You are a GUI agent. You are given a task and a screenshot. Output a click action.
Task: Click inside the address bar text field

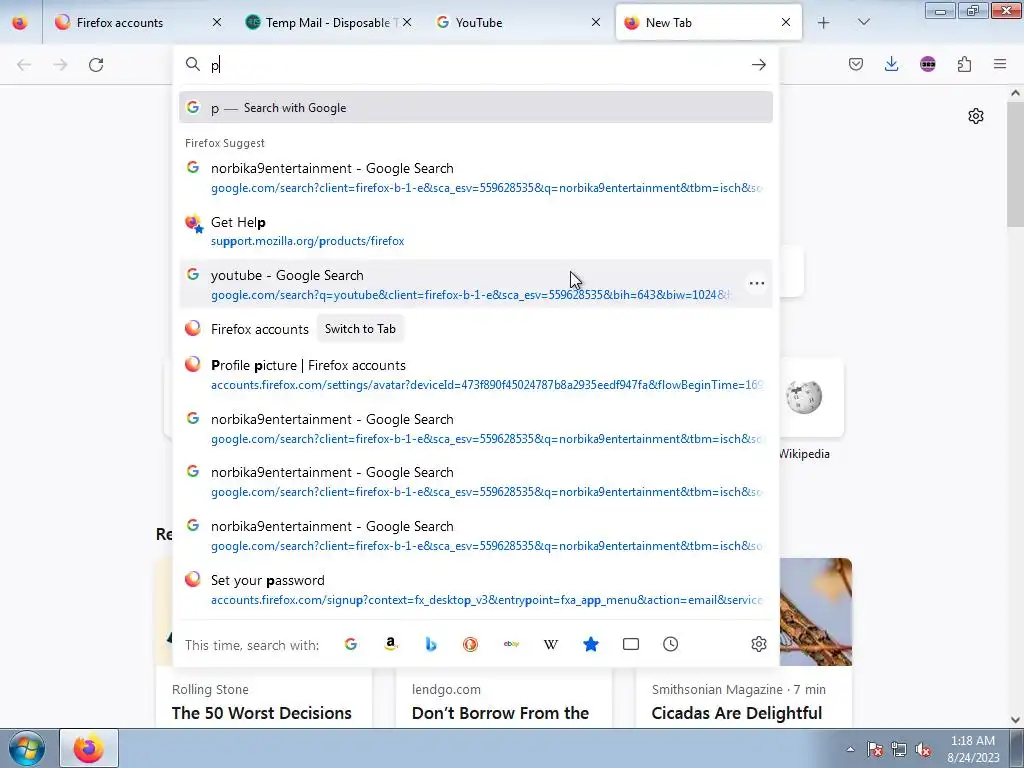477,65
